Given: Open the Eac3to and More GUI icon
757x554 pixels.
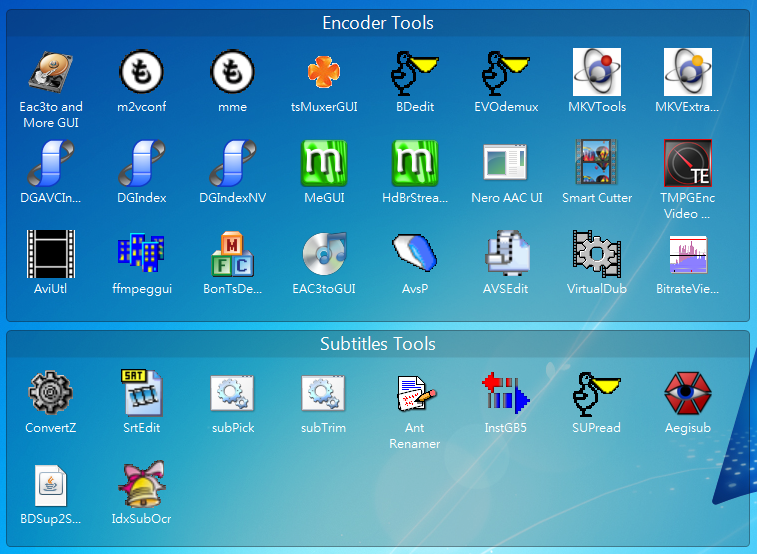Looking at the screenshot, I should pyautogui.click(x=51, y=72).
